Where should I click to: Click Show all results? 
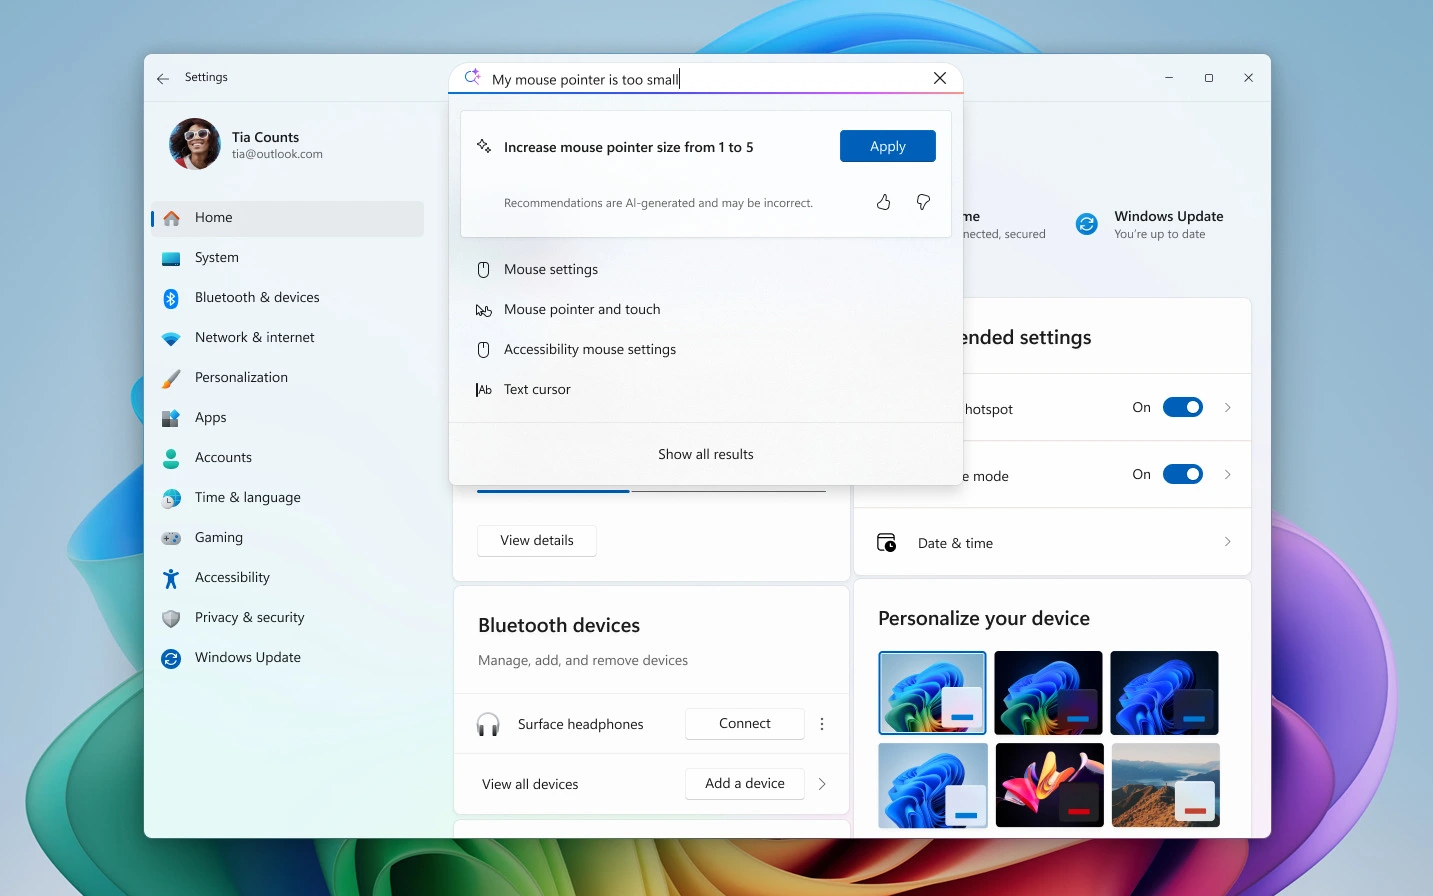coord(706,454)
